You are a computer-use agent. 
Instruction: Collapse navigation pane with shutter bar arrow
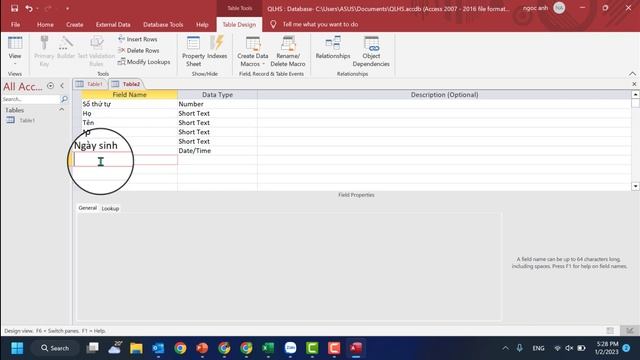coord(62,86)
